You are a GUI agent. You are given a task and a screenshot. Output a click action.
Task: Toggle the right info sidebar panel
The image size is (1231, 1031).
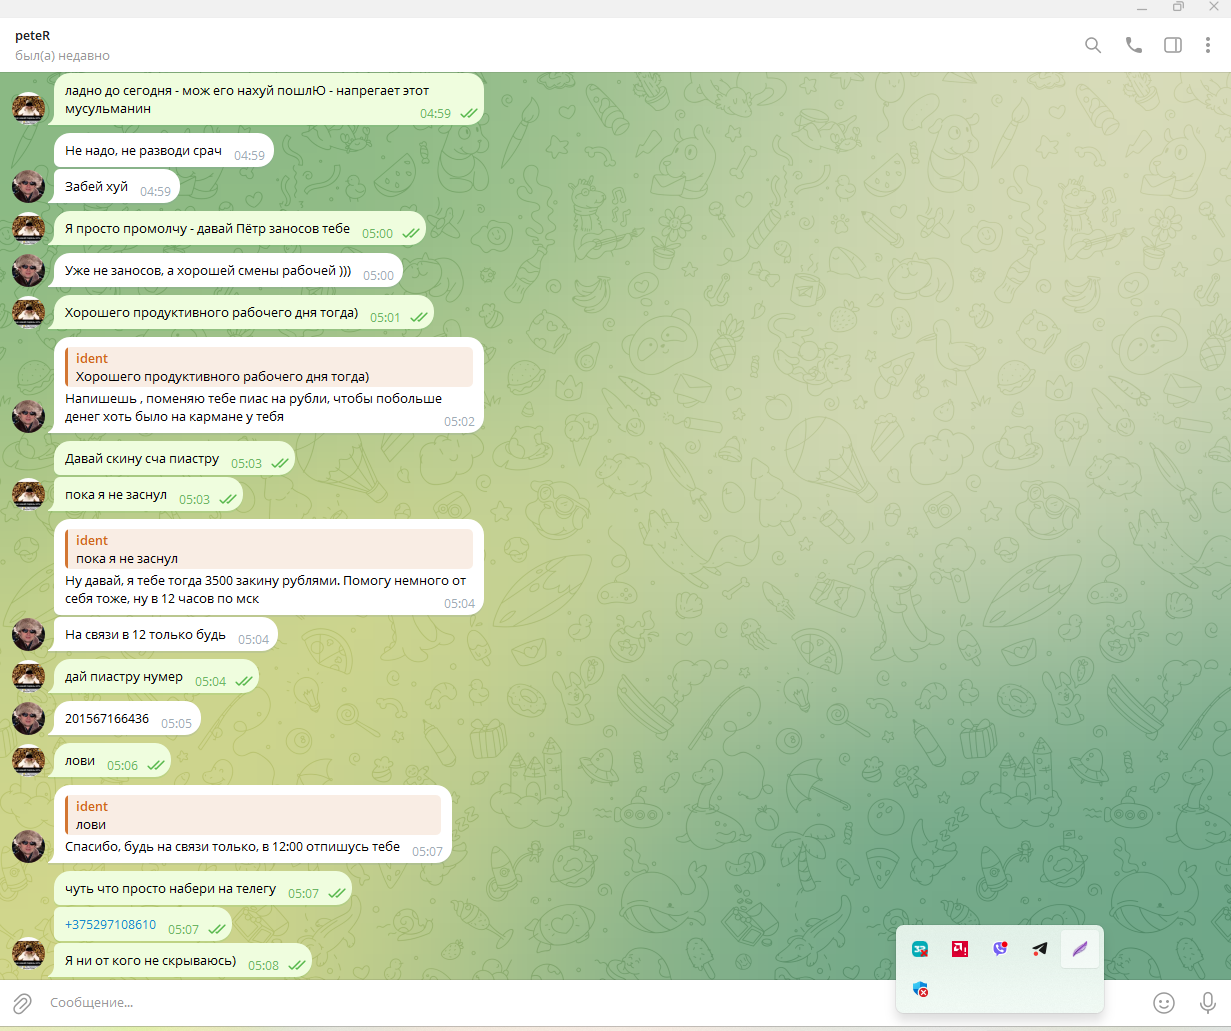(x=1173, y=45)
